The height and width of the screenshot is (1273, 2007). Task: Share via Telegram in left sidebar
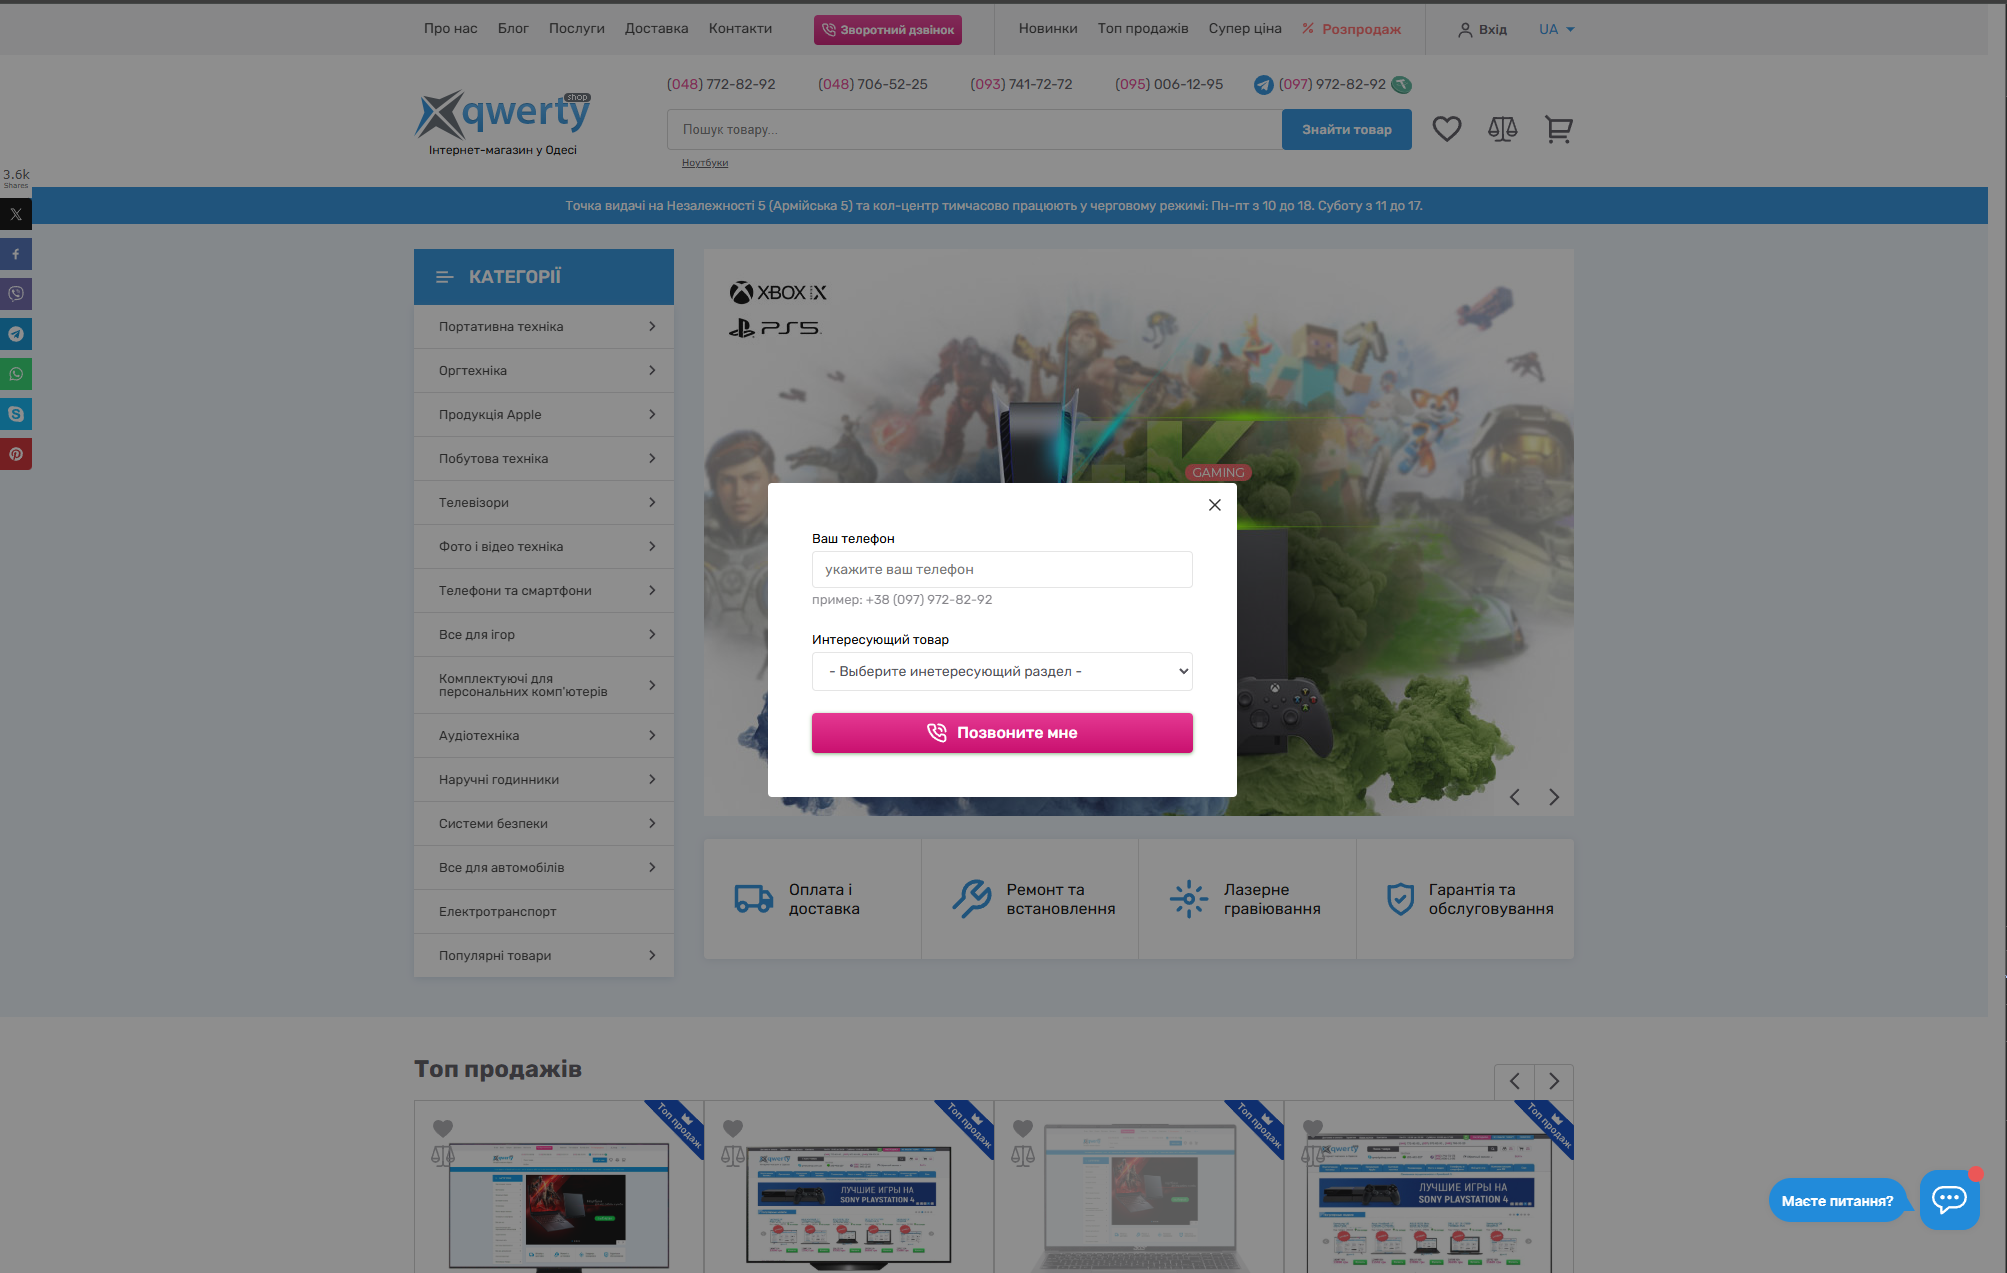(16, 334)
